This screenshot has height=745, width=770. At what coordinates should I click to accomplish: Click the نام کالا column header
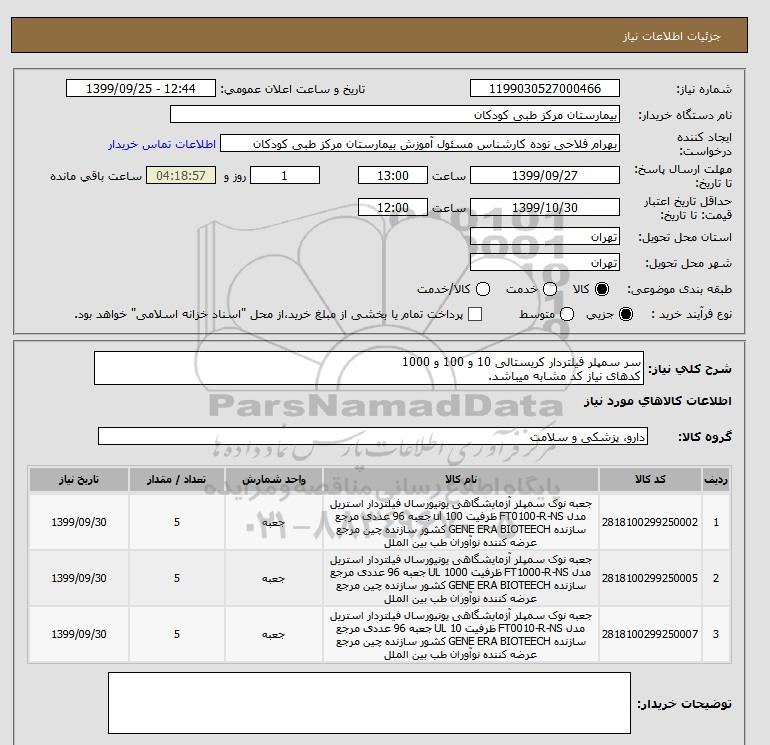[461, 479]
